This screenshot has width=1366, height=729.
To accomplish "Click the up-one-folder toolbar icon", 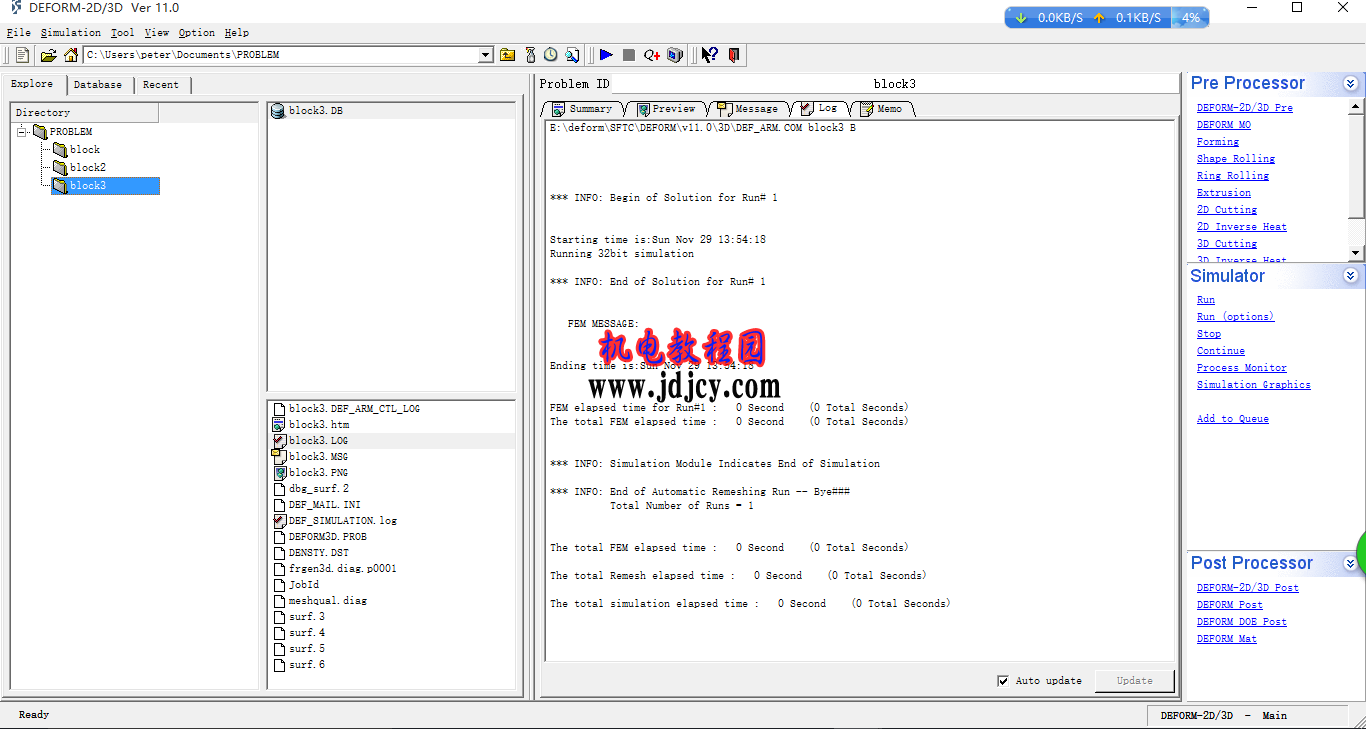I will click(508, 55).
